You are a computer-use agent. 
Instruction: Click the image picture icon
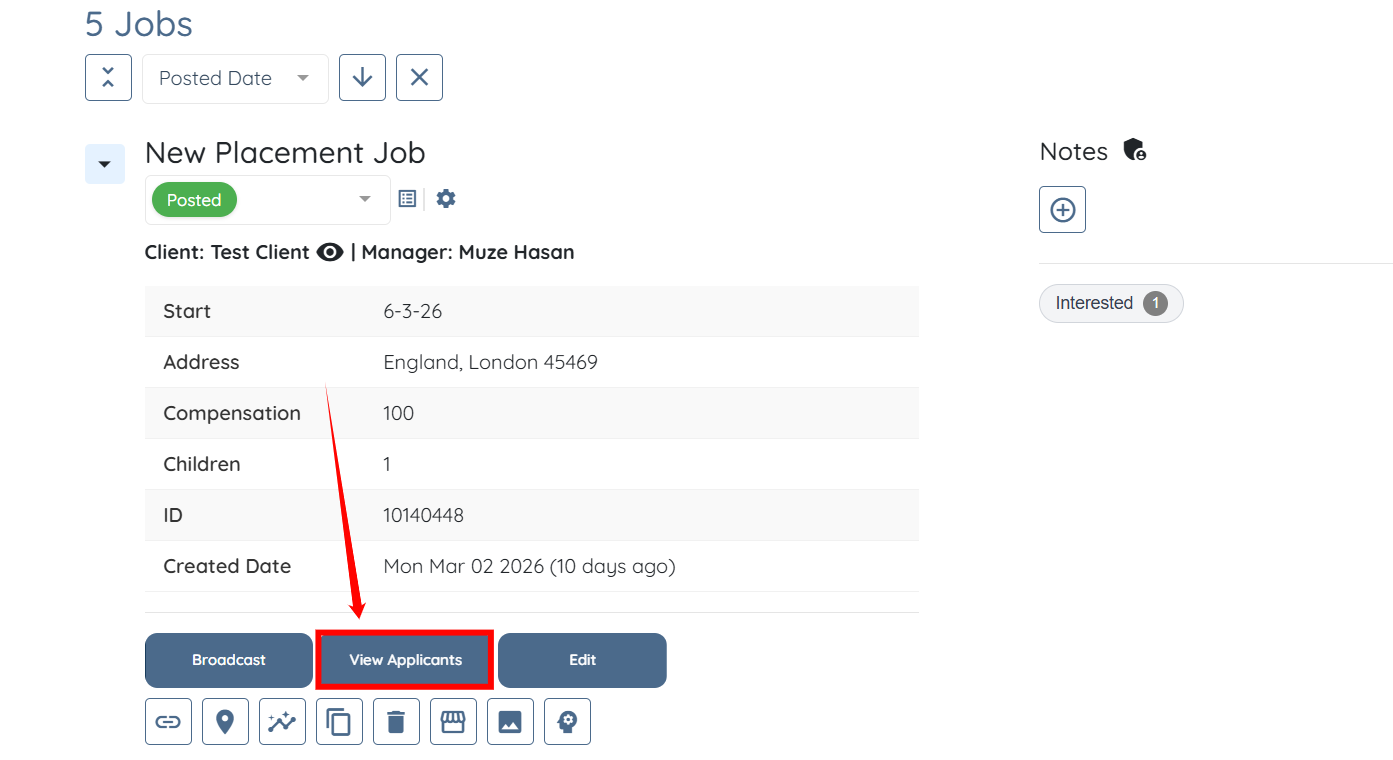pos(510,721)
